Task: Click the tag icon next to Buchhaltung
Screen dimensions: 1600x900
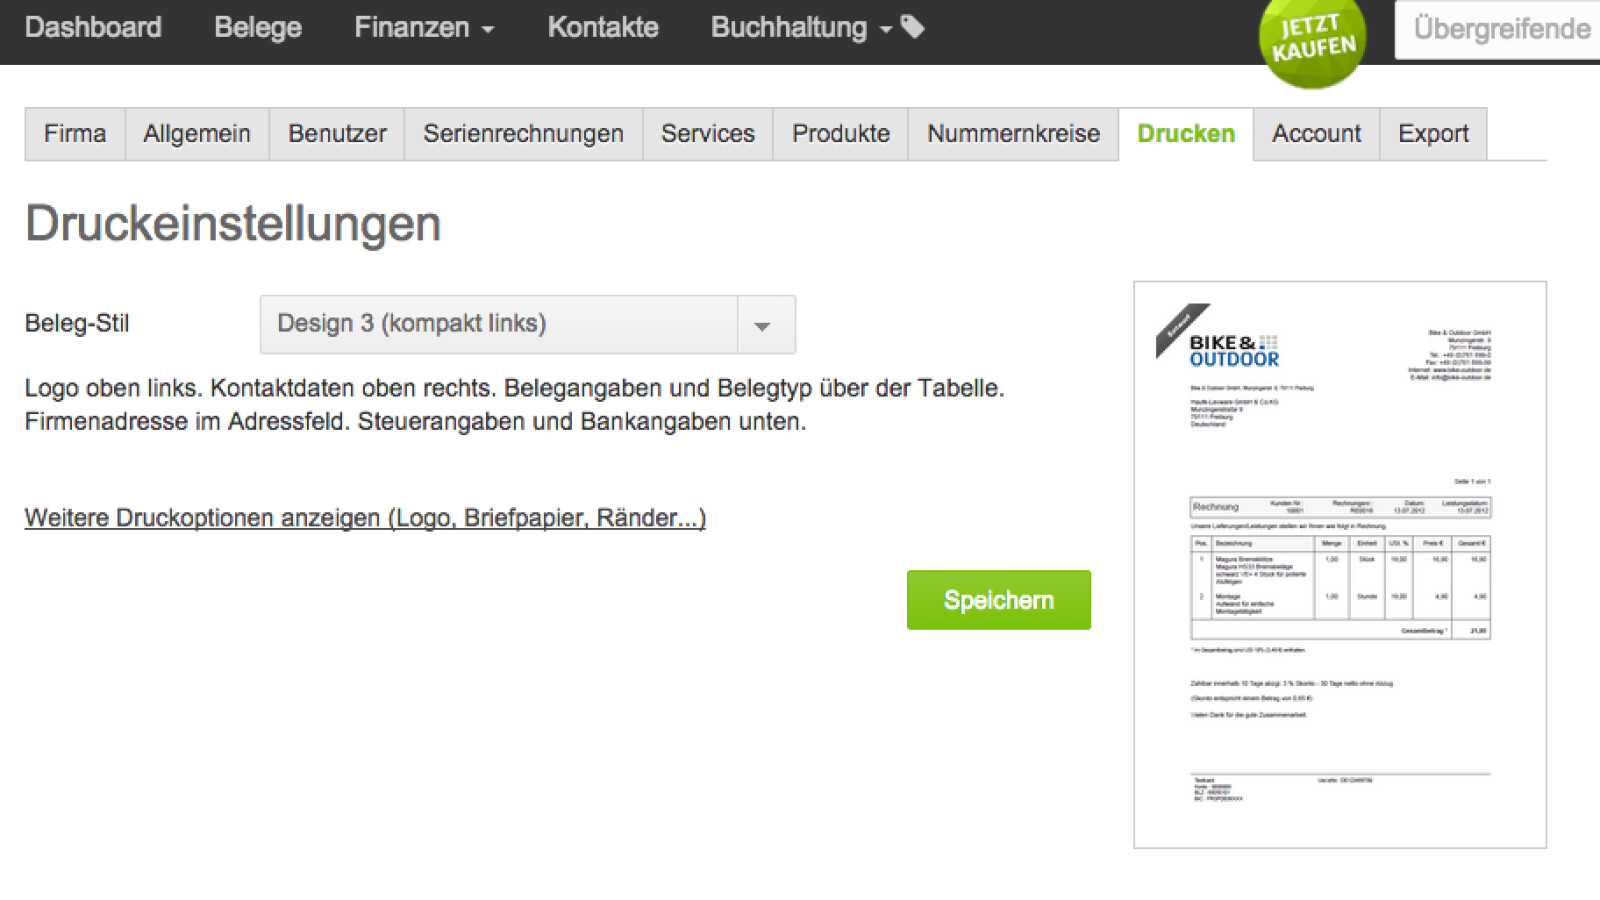Action: (911, 27)
